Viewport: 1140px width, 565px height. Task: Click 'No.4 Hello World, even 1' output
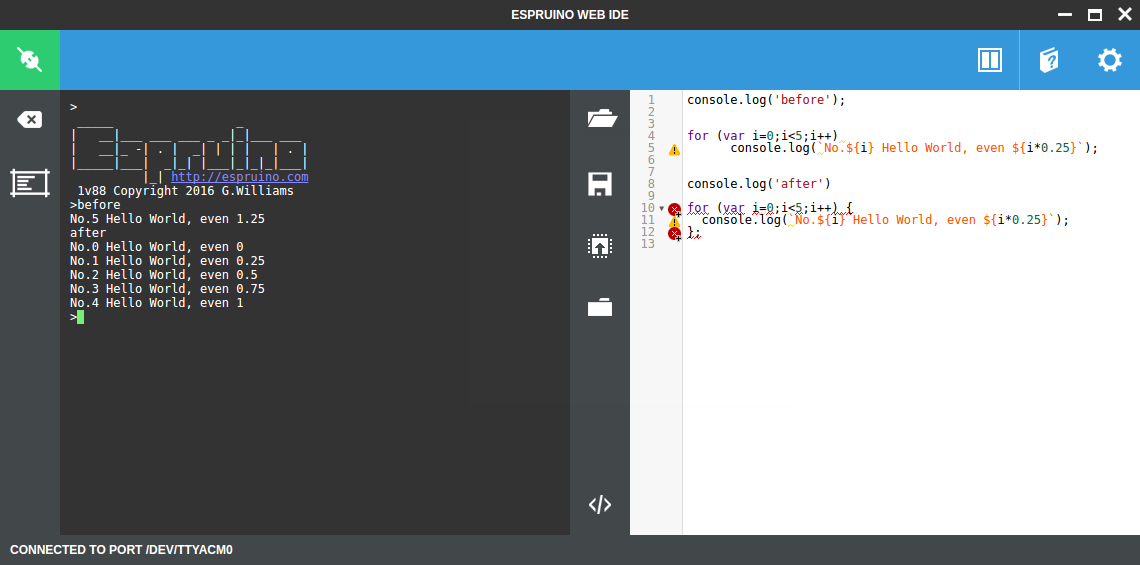pos(156,302)
